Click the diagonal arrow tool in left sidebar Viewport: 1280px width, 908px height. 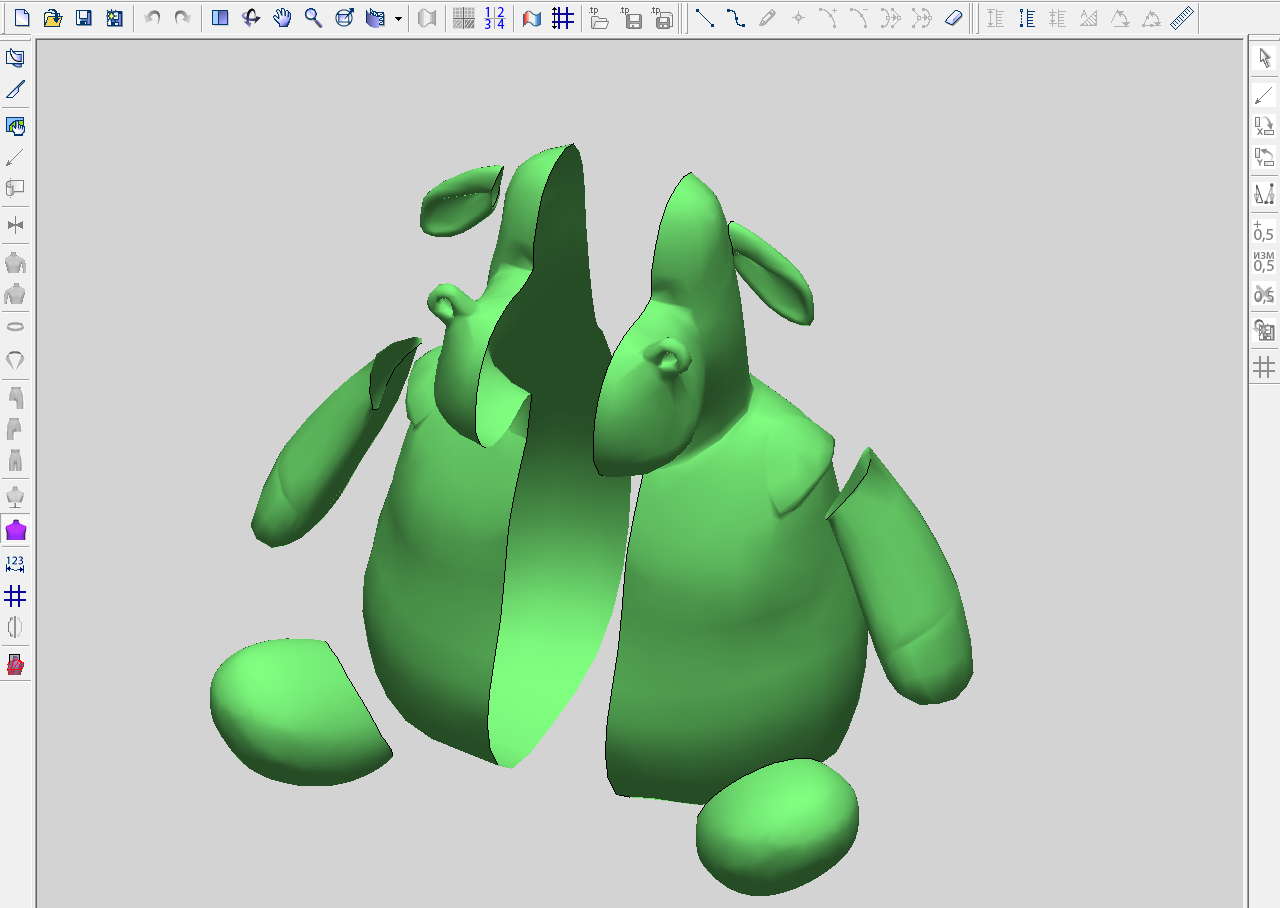point(15,157)
